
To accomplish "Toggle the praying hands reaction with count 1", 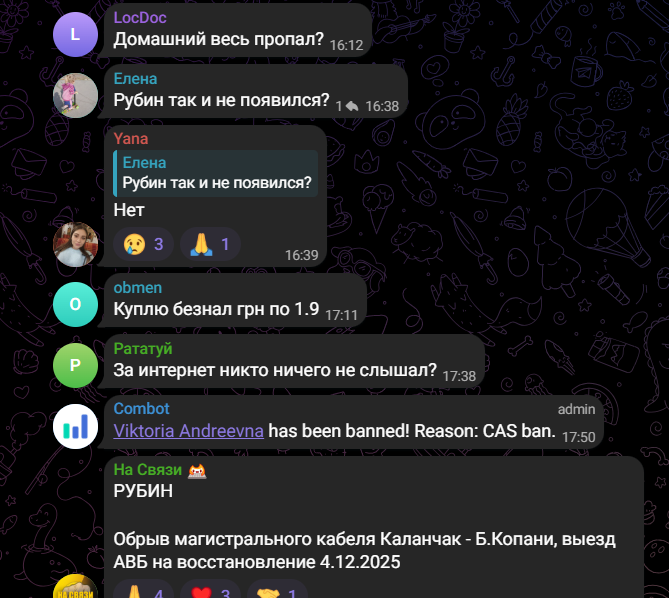I will (x=210, y=244).
